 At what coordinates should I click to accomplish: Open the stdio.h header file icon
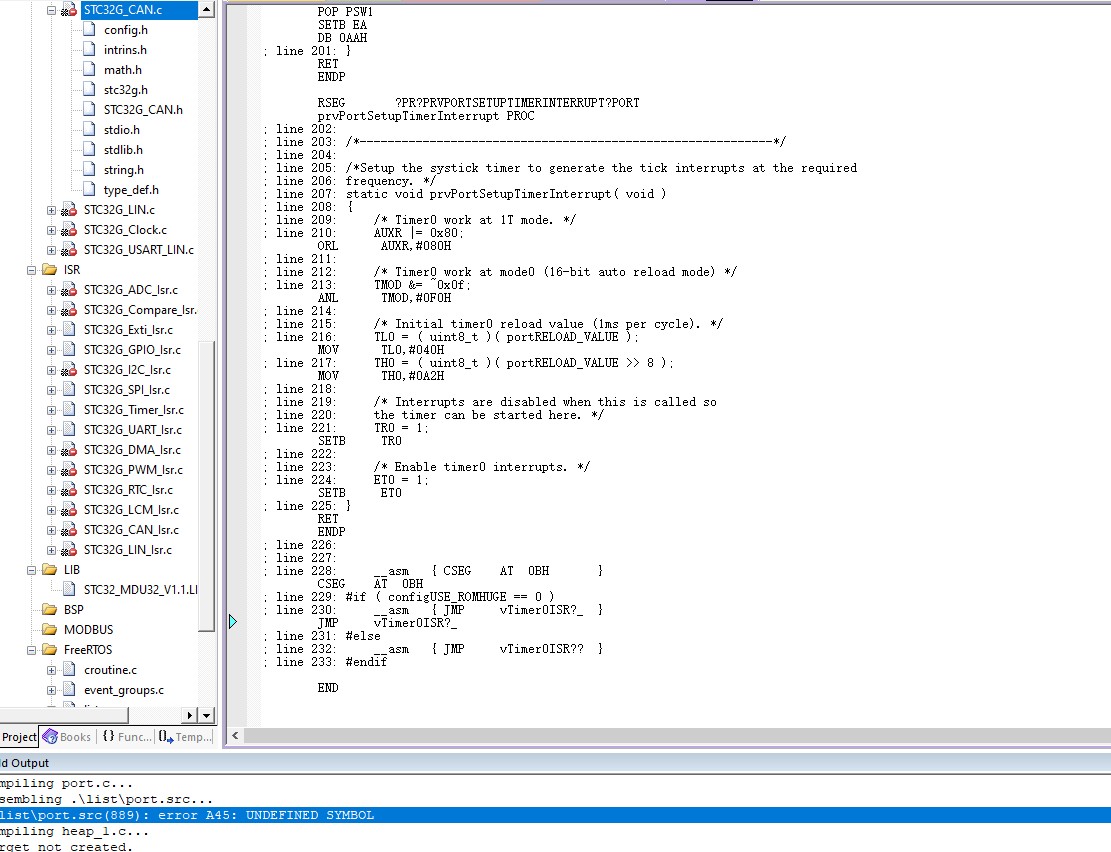[x=89, y=129]
